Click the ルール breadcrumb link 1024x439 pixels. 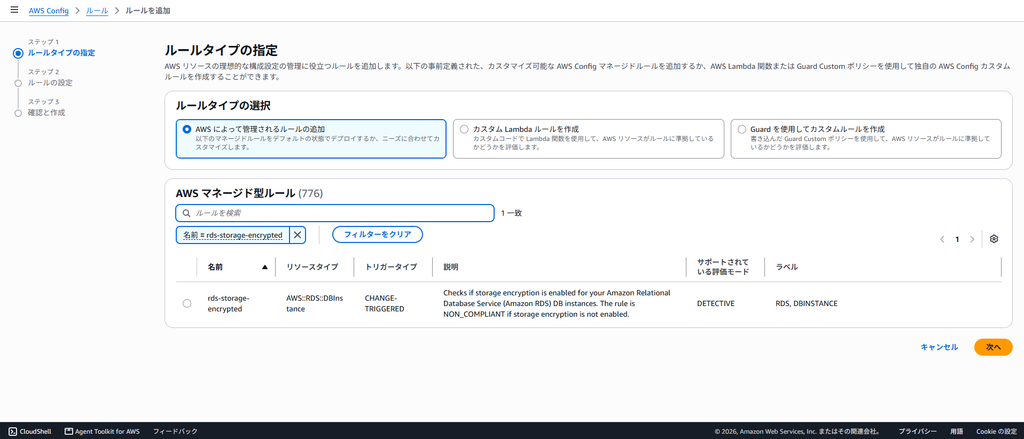[x=97, y=11]
